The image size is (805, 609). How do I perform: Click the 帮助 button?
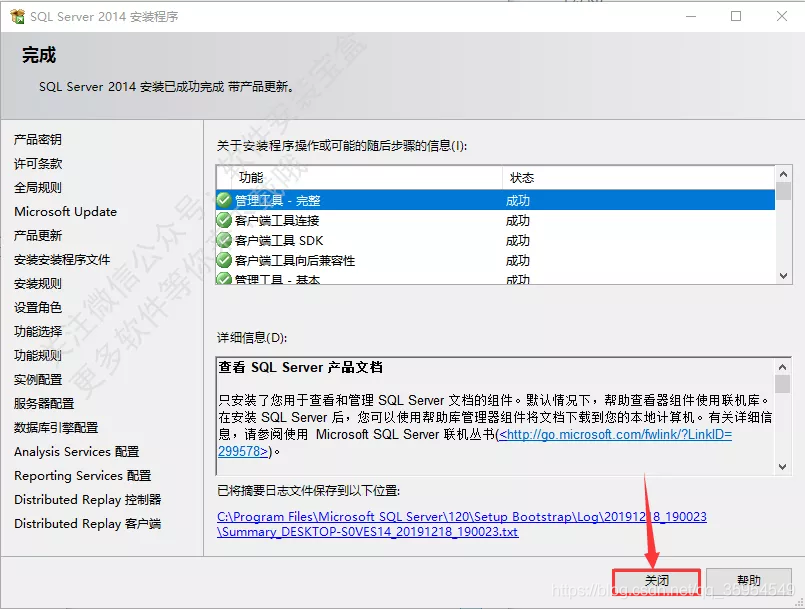[x=749, y=581]
